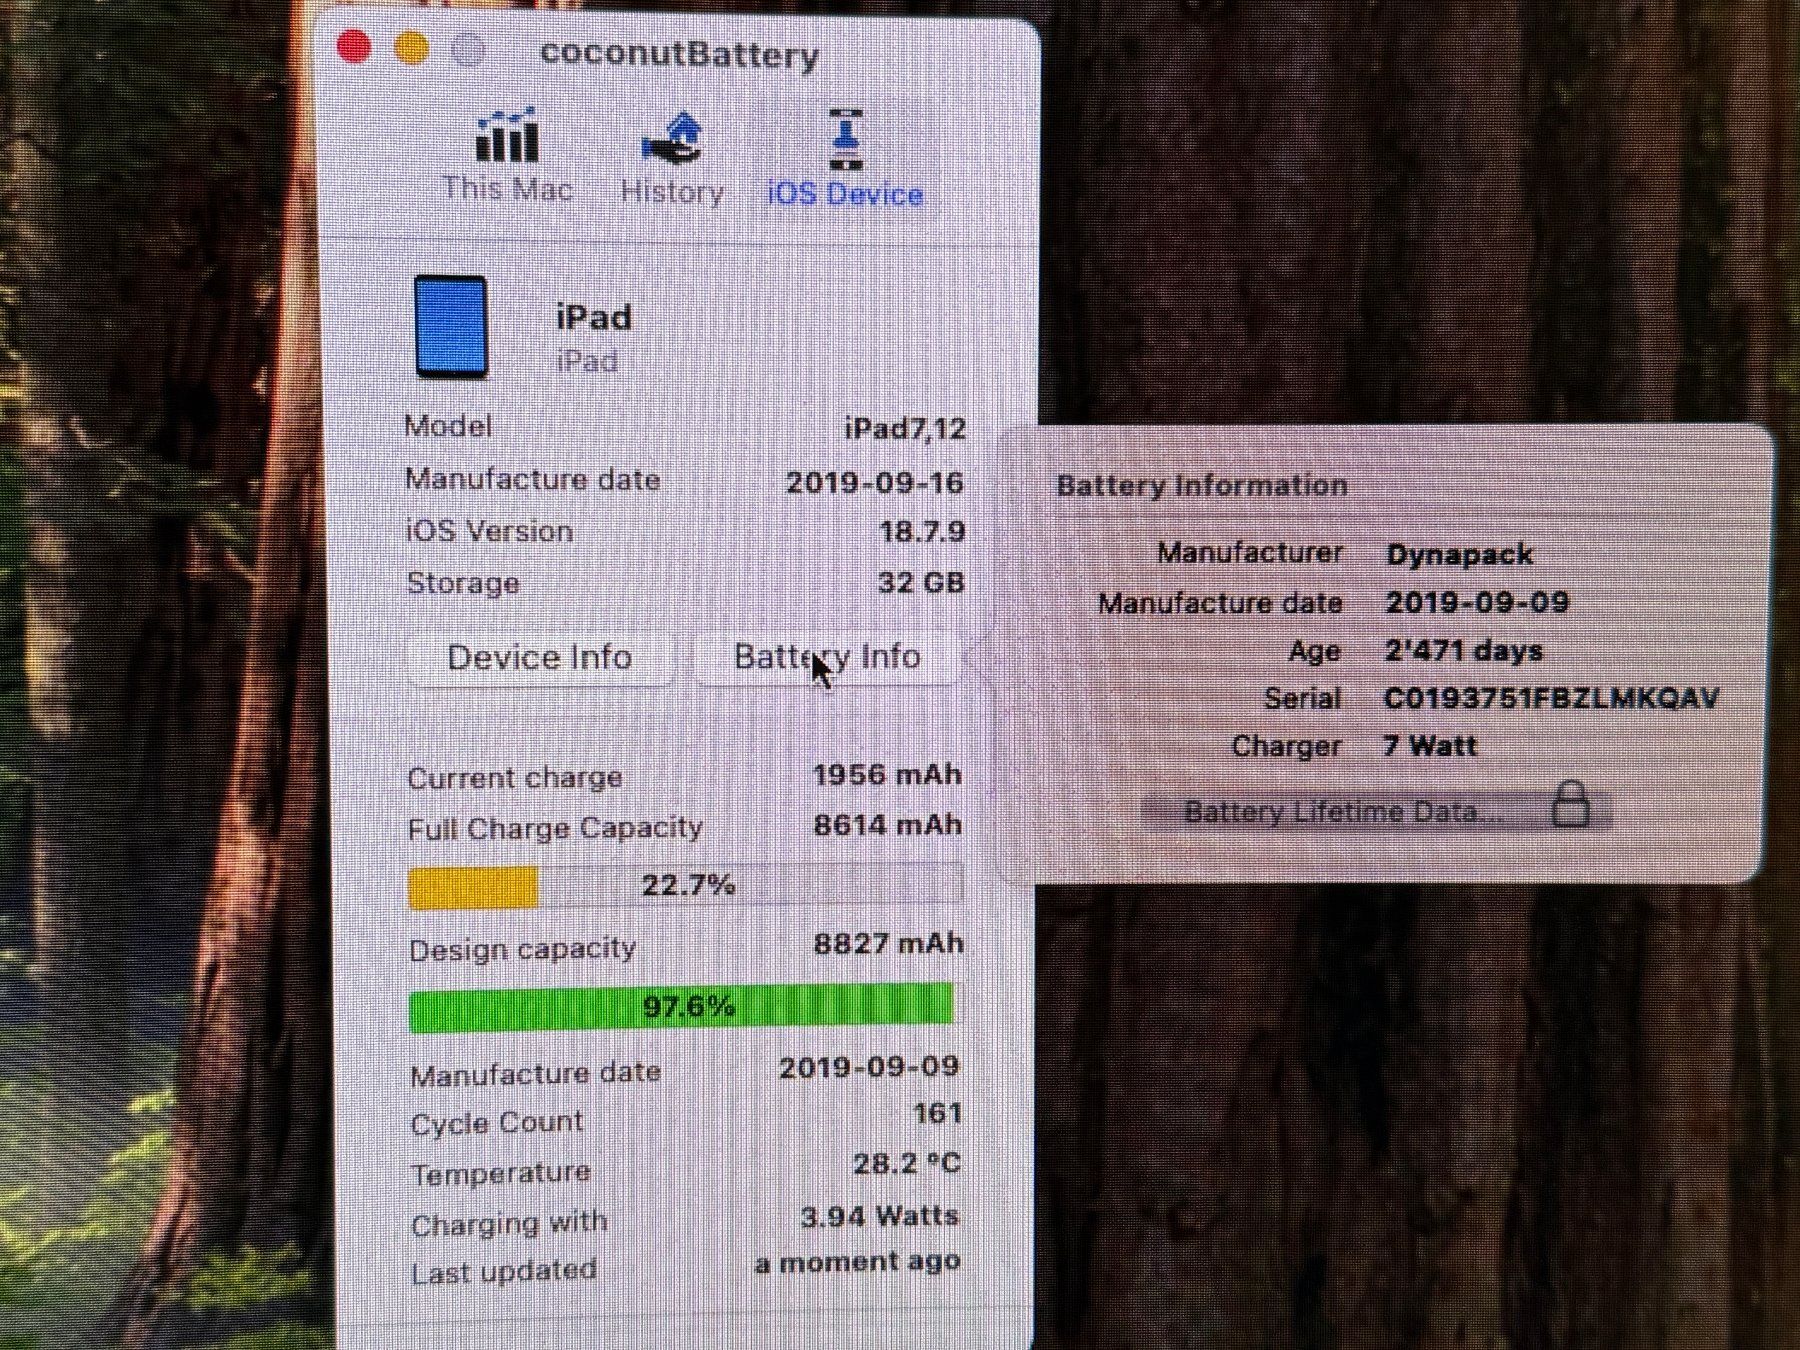1800x1350 pixels.
Task: Switch to the History tab
Action: 672,160
